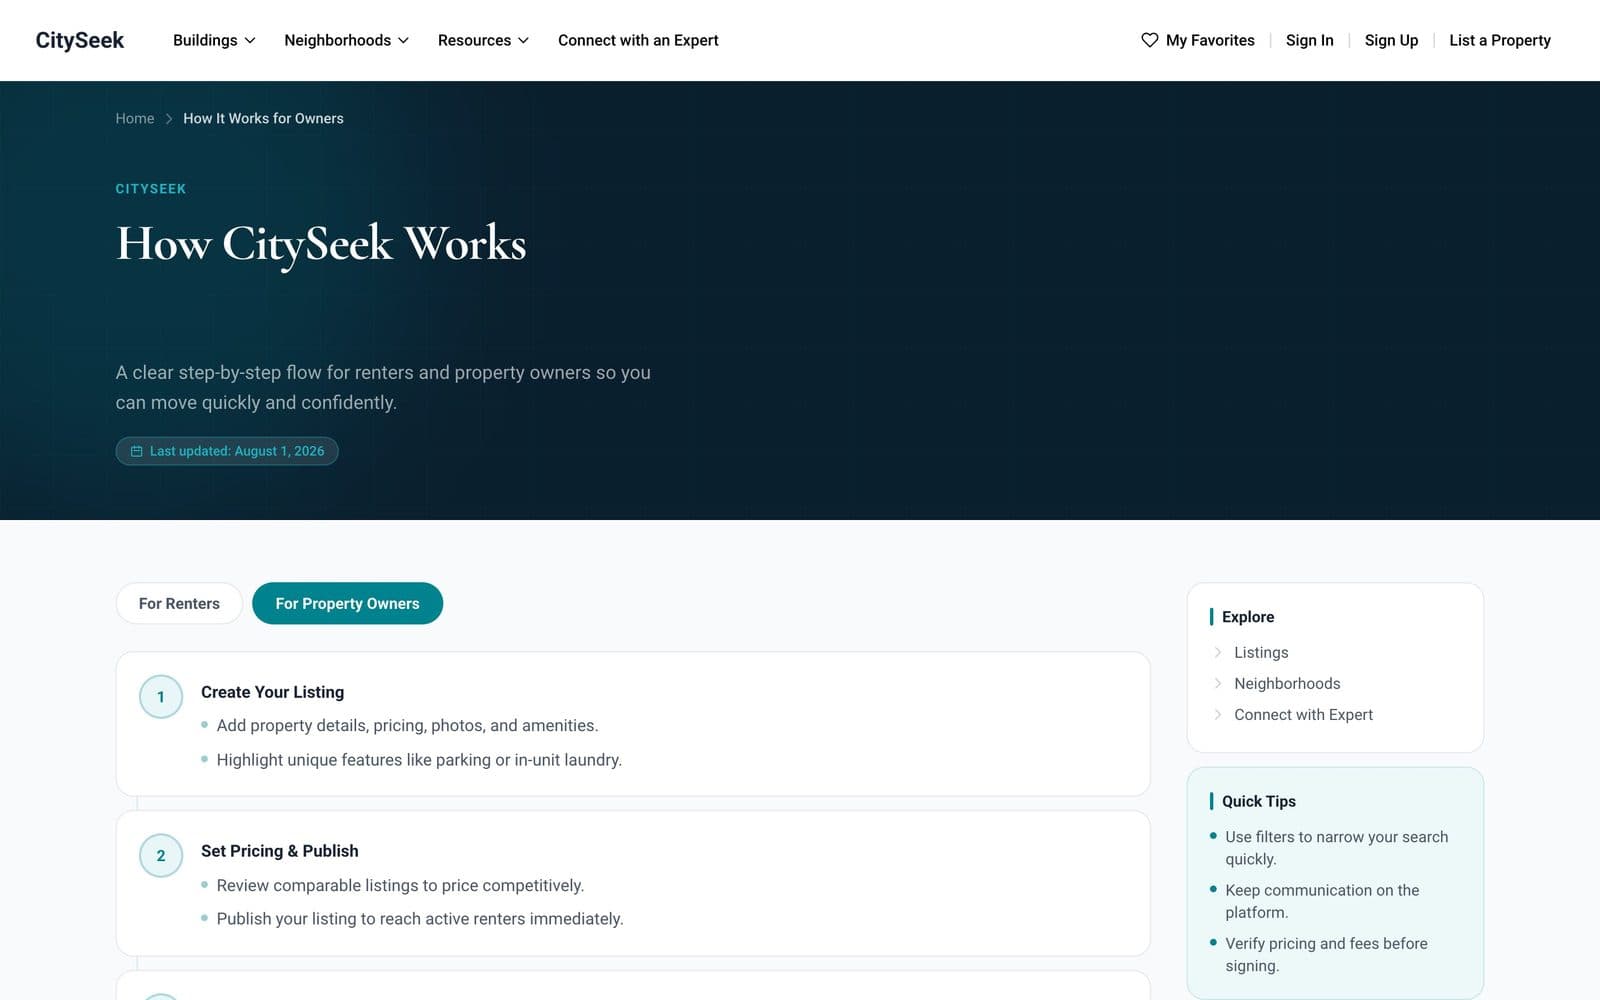Image resolution: width=1600 pixels, height=1000 pixels.
Task: Go to My Favorites
Action: click(1198, 40)
